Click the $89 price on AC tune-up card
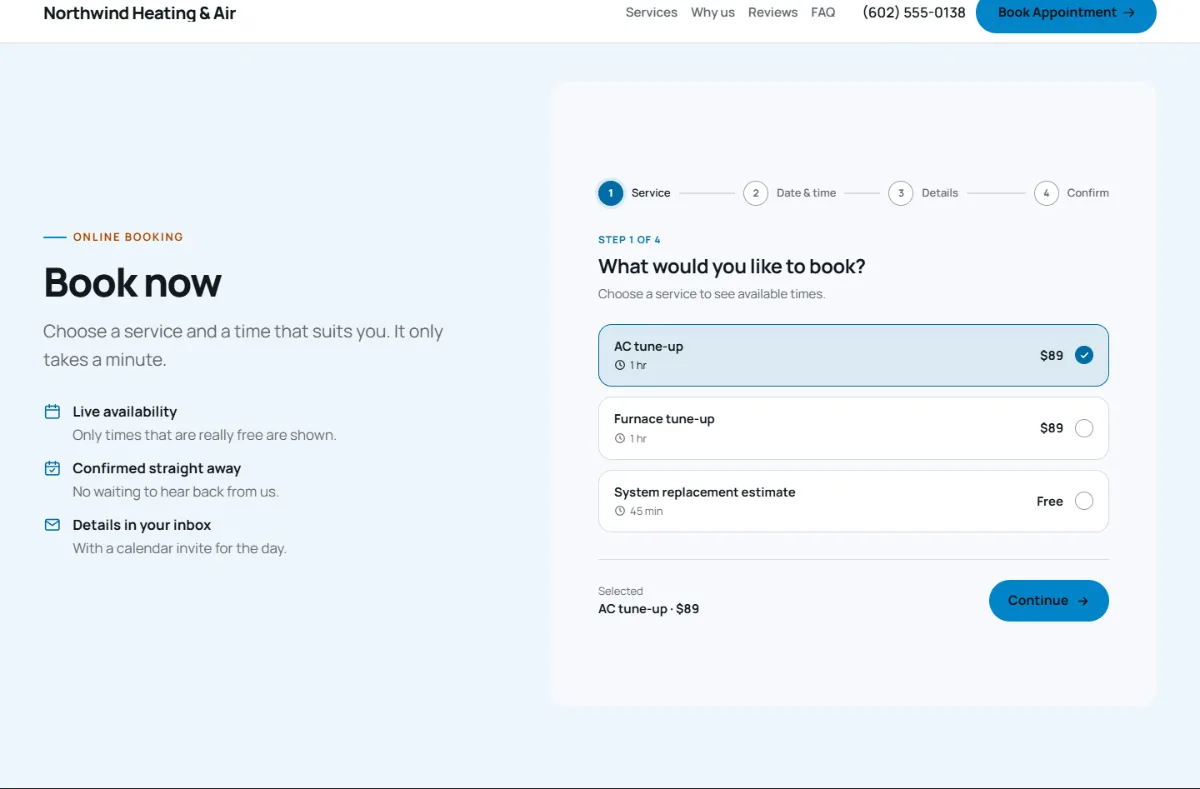 1052,355
